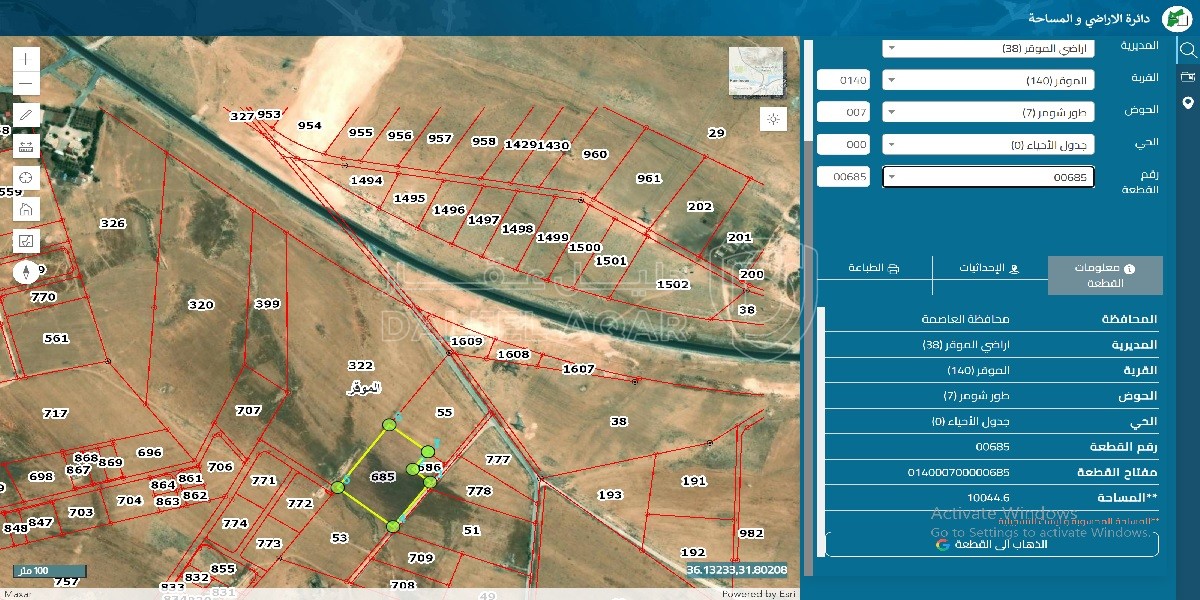Expand the المديرية directorate dropdown
The width and height of the screenshot is (1200, 600).
coord(988,48)
